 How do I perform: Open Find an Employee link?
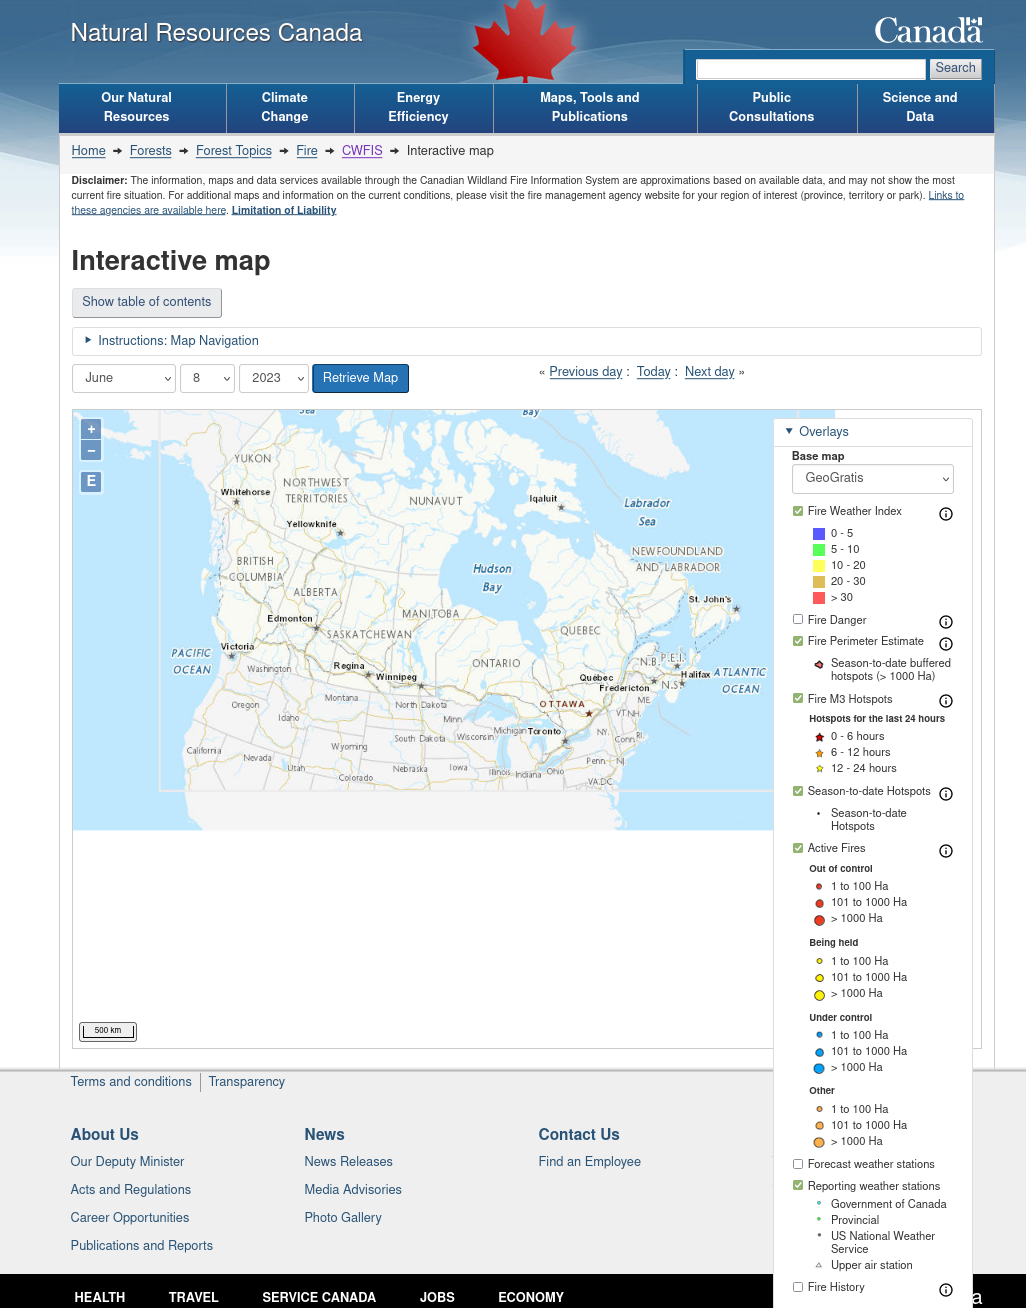click(x=590, y=1162)
